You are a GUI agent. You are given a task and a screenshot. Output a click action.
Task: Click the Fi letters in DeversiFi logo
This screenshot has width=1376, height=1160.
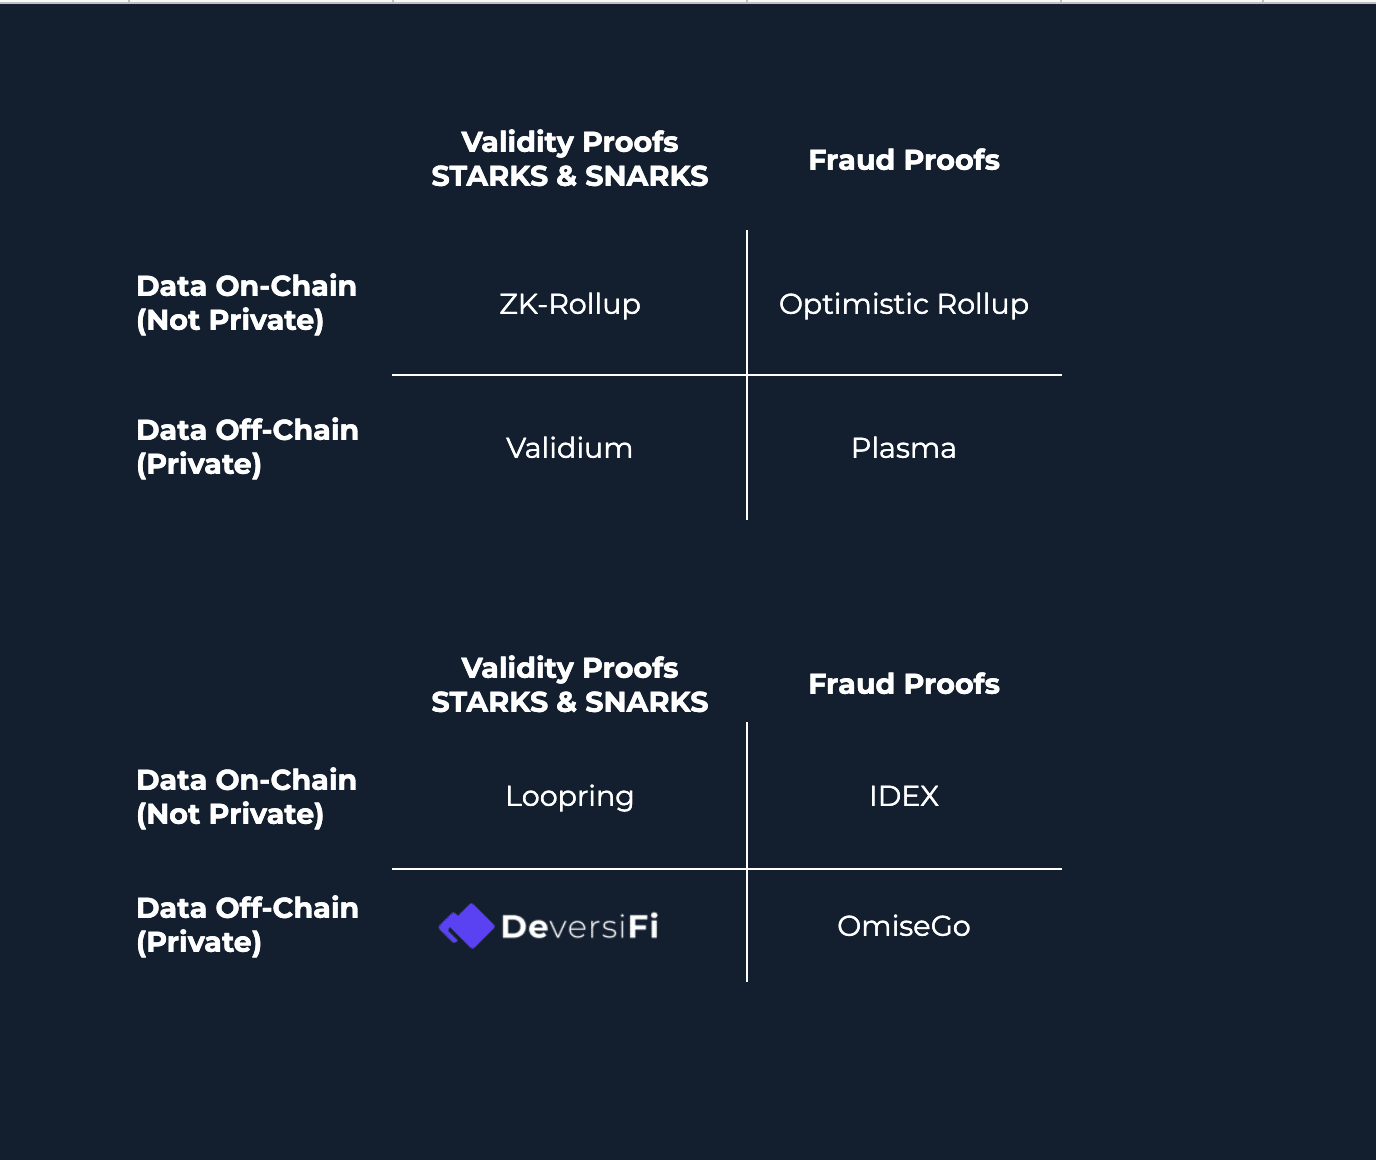(644, 926)
